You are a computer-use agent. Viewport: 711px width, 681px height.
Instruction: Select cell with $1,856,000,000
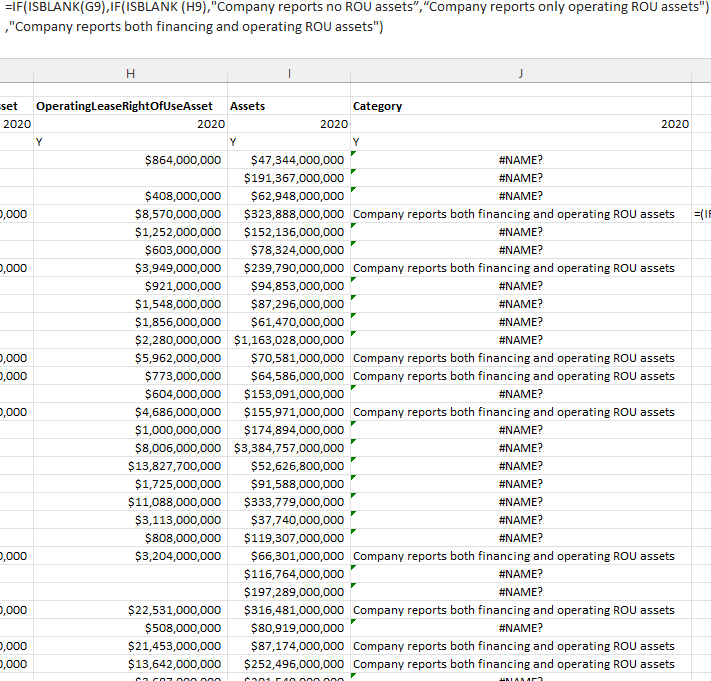131,322
